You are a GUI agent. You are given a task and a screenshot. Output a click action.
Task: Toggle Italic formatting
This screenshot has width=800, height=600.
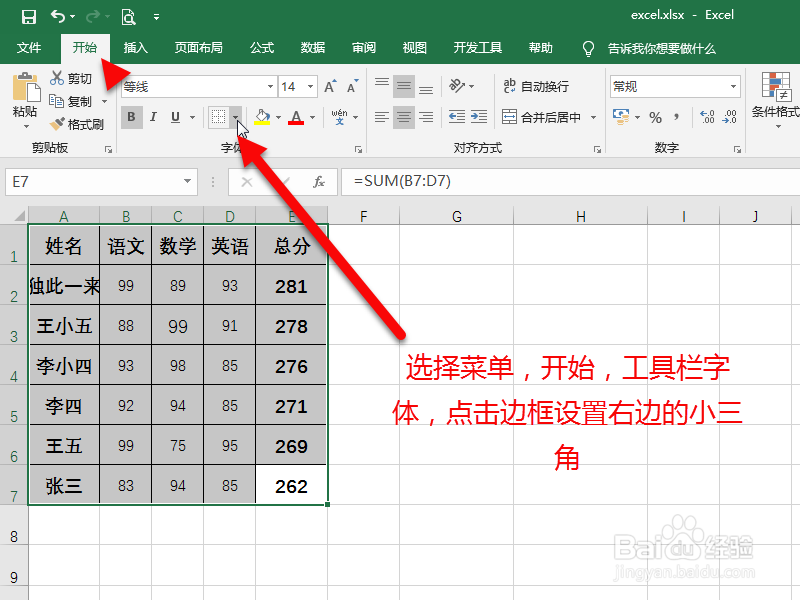[x=153, y=117]
